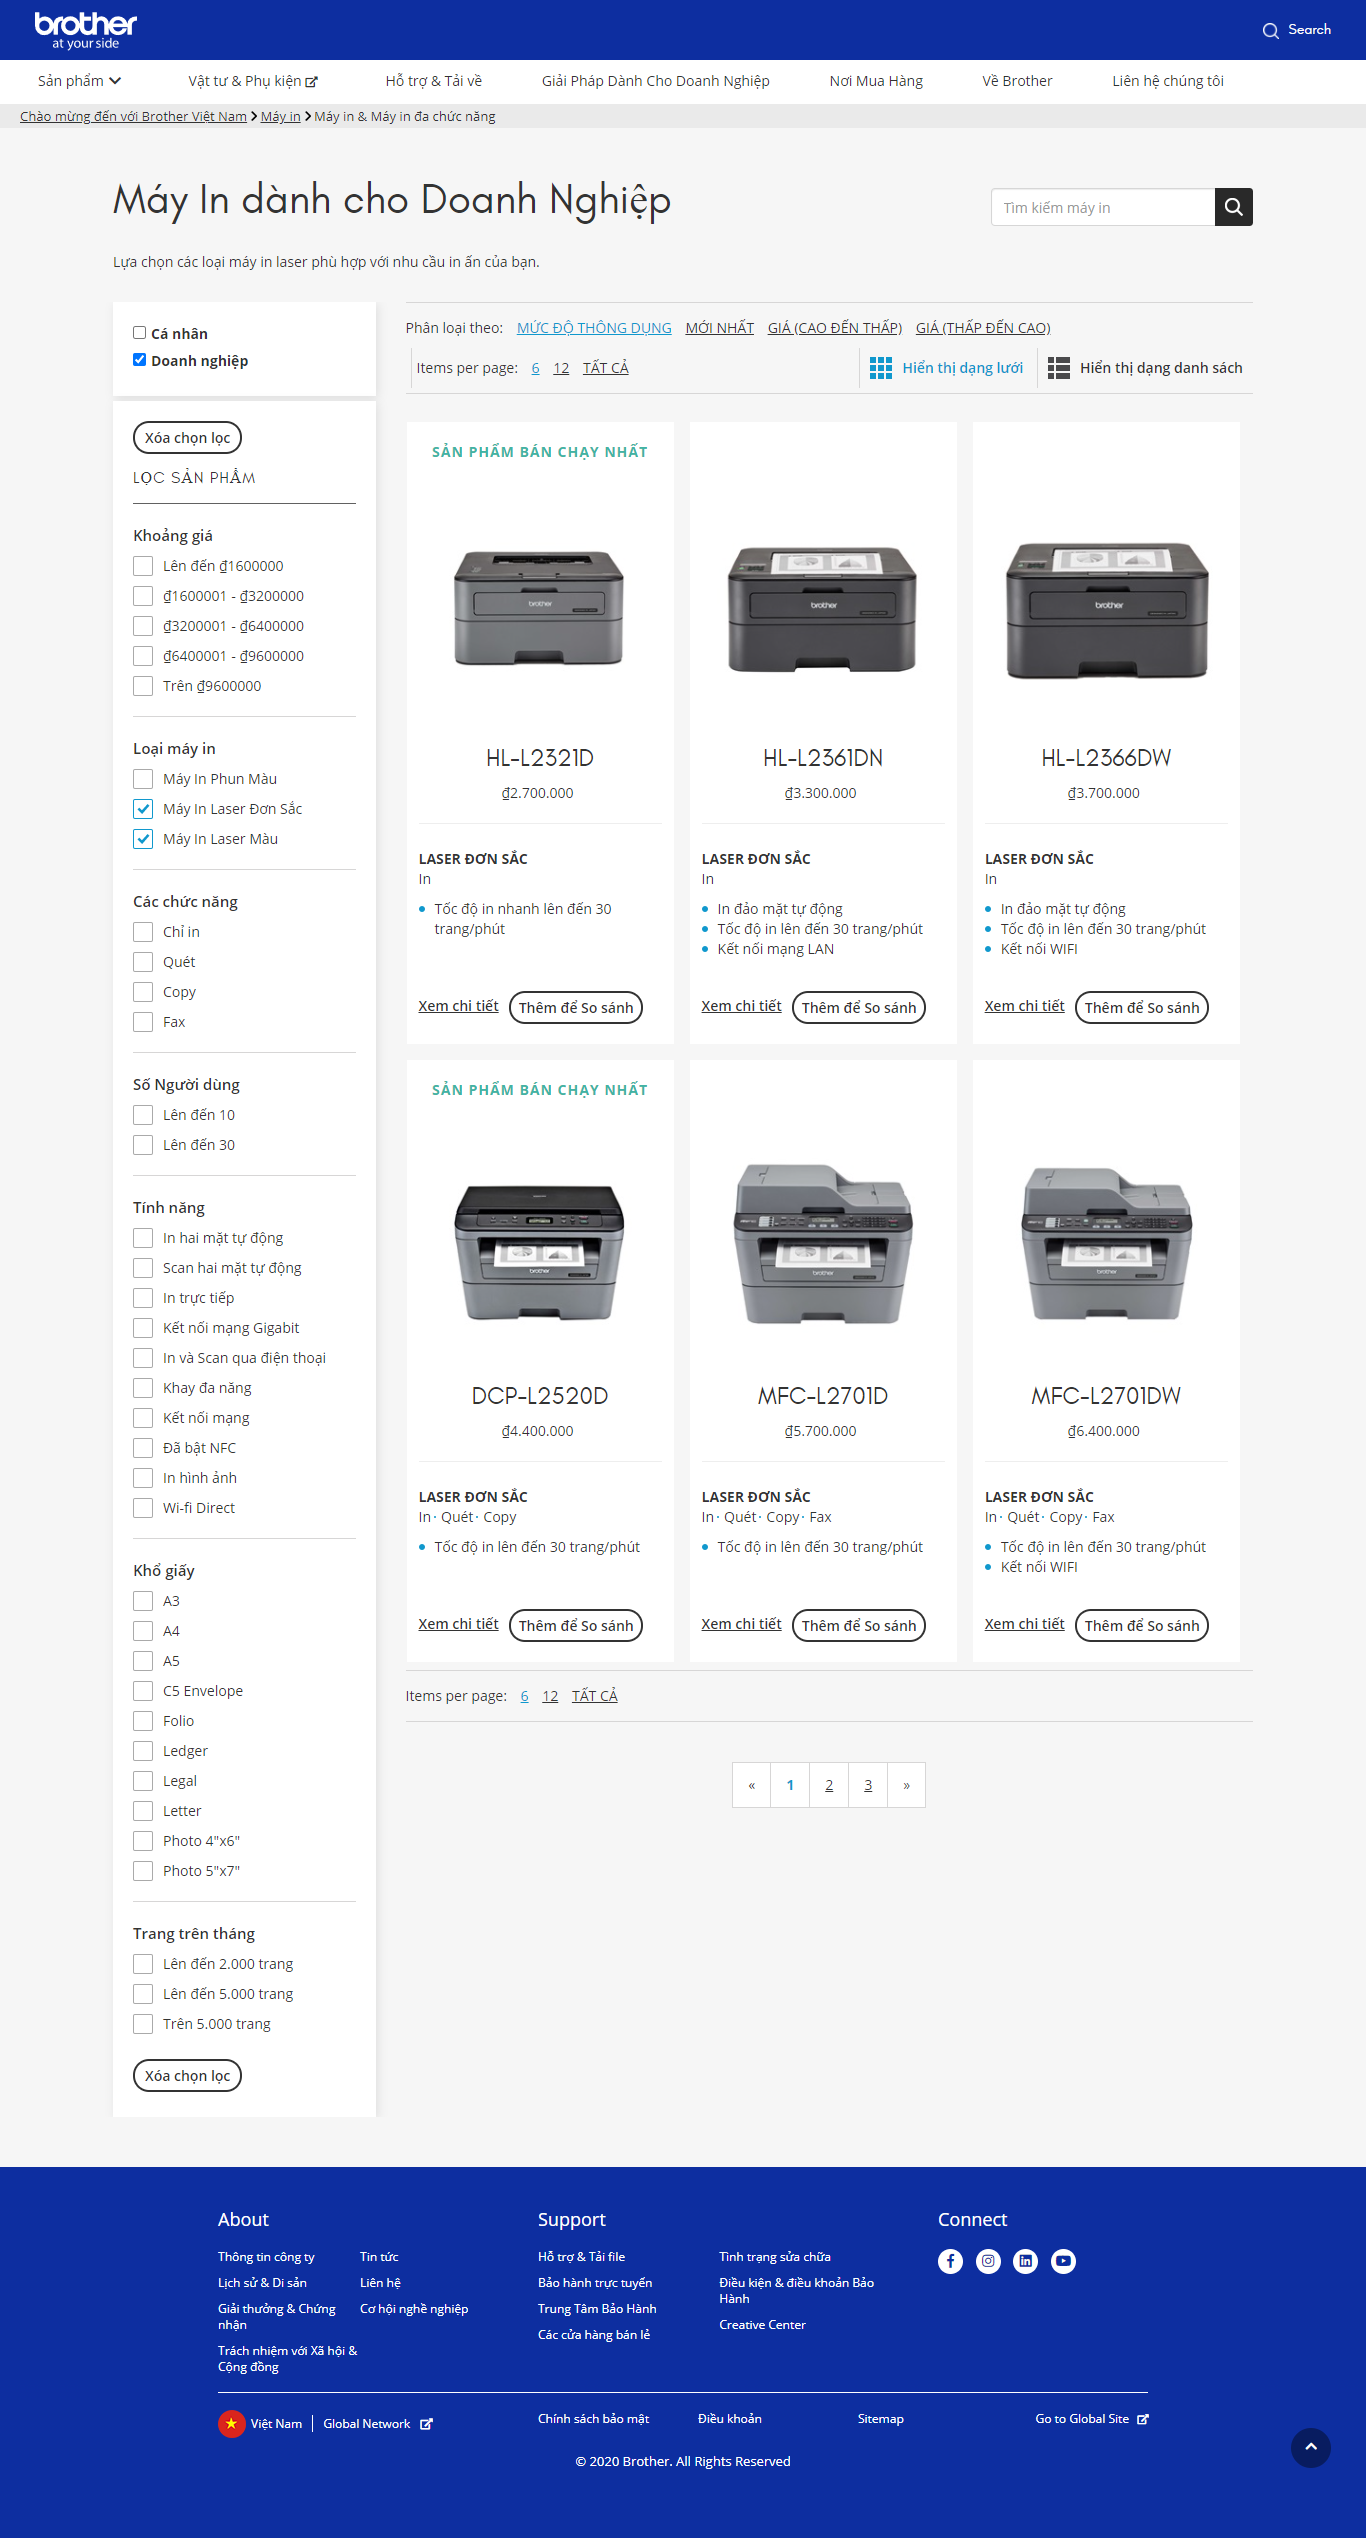Click the Brother logo in header
The image size is (1366, 2538).
coord(85,30)
